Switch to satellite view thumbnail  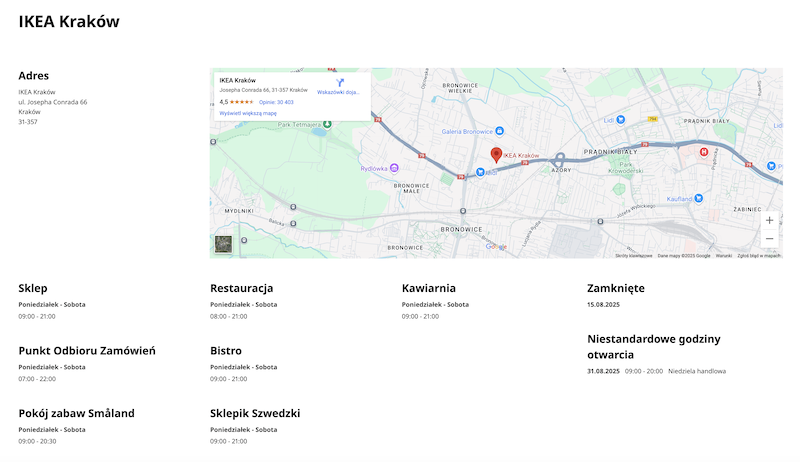[224, 243]
